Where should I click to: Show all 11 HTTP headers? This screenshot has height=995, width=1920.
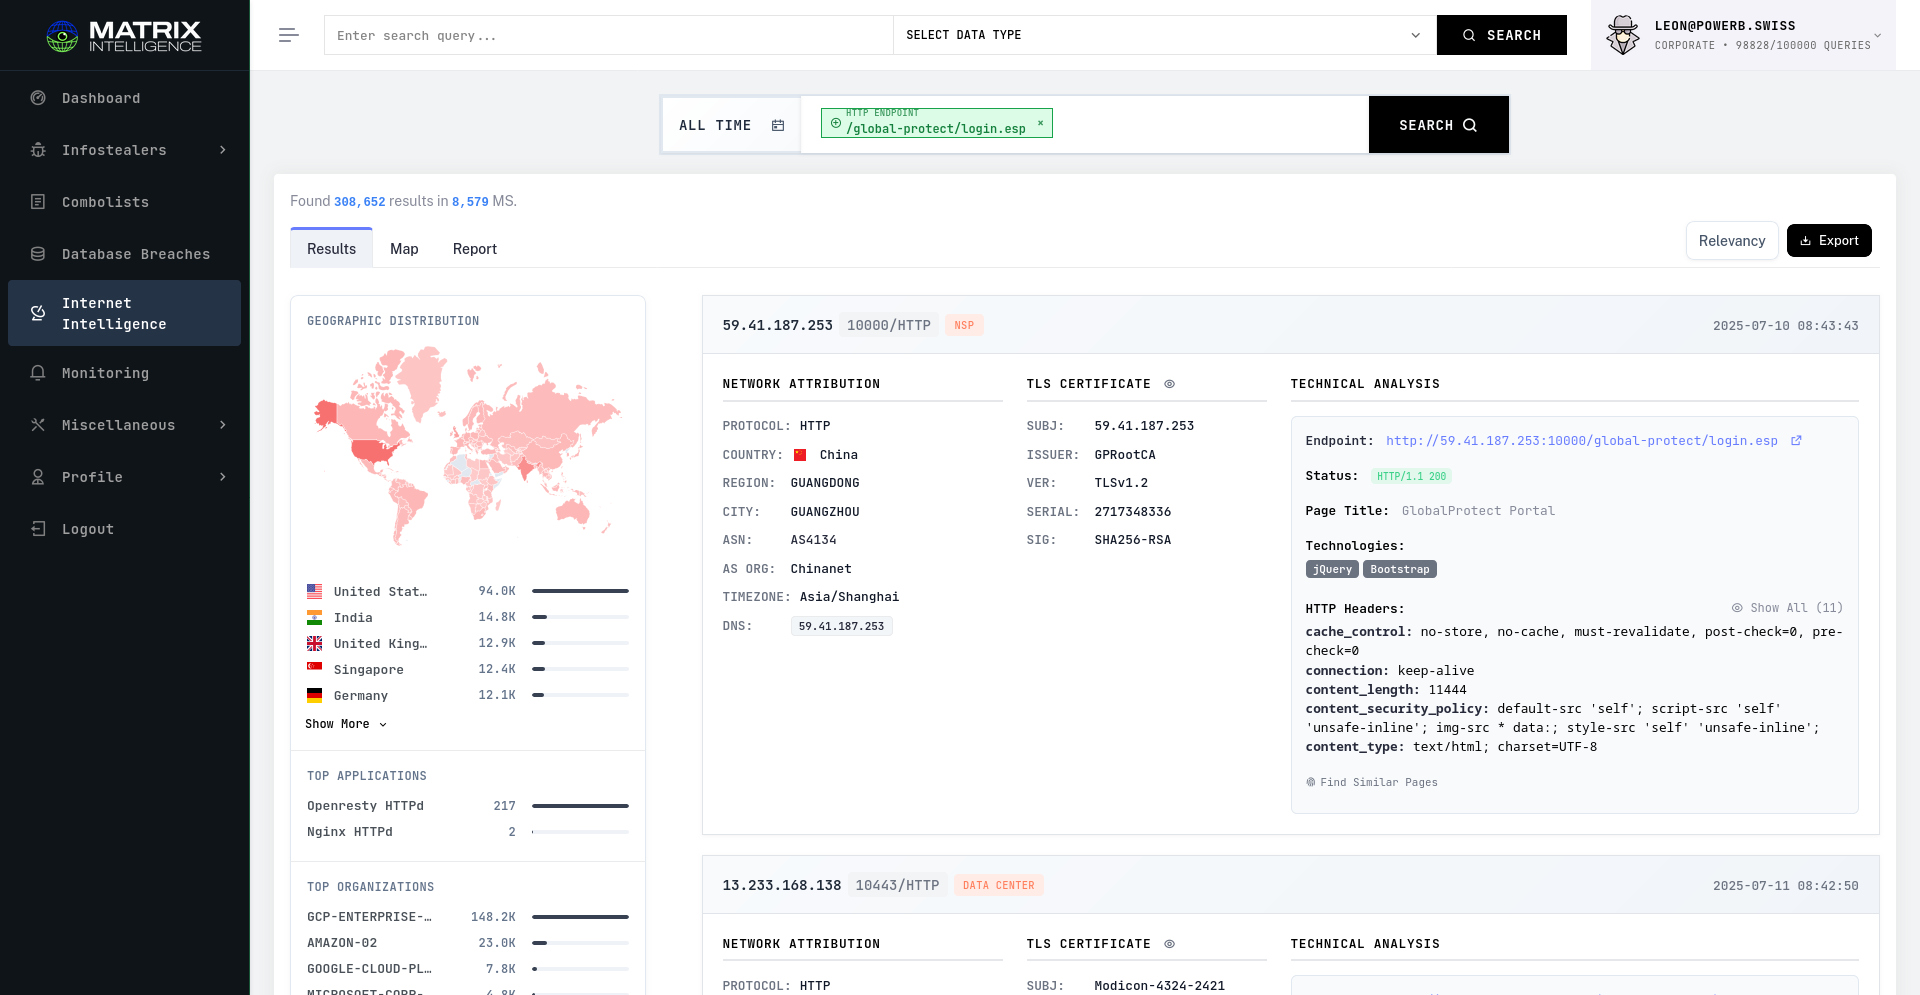1787,608
